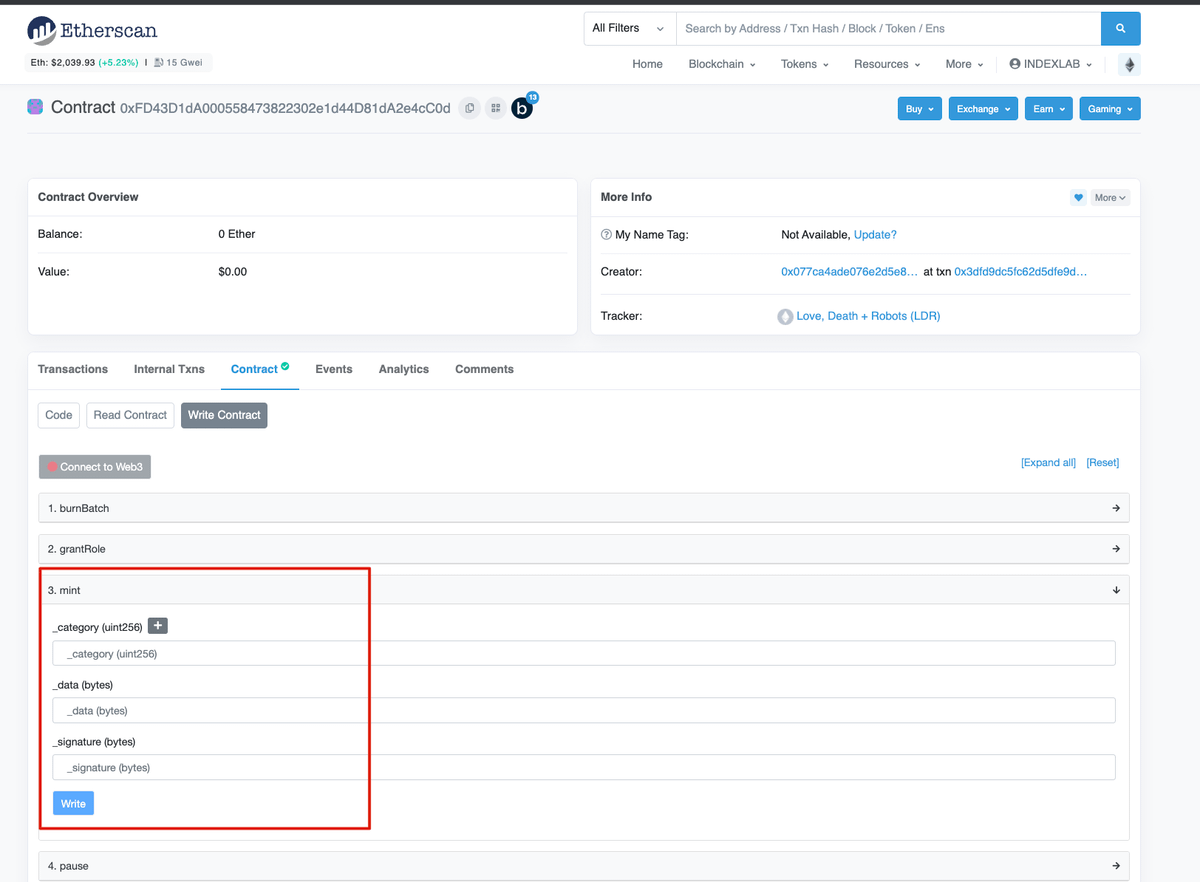This screenshot has height=882, width=1200.
Task: Show the contract address QR code
Action: click(495, 108)
